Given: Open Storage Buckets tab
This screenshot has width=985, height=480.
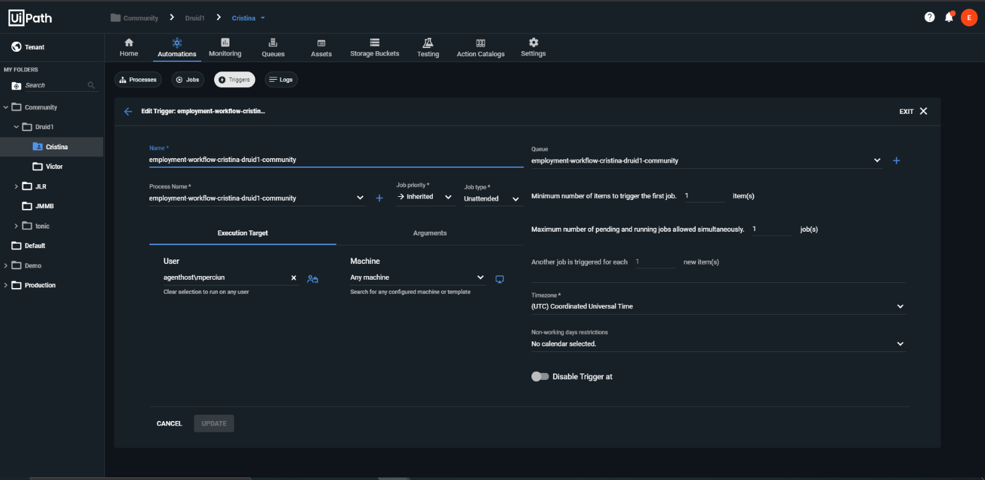Looking at the screenshot, I should tap(374, 48).
